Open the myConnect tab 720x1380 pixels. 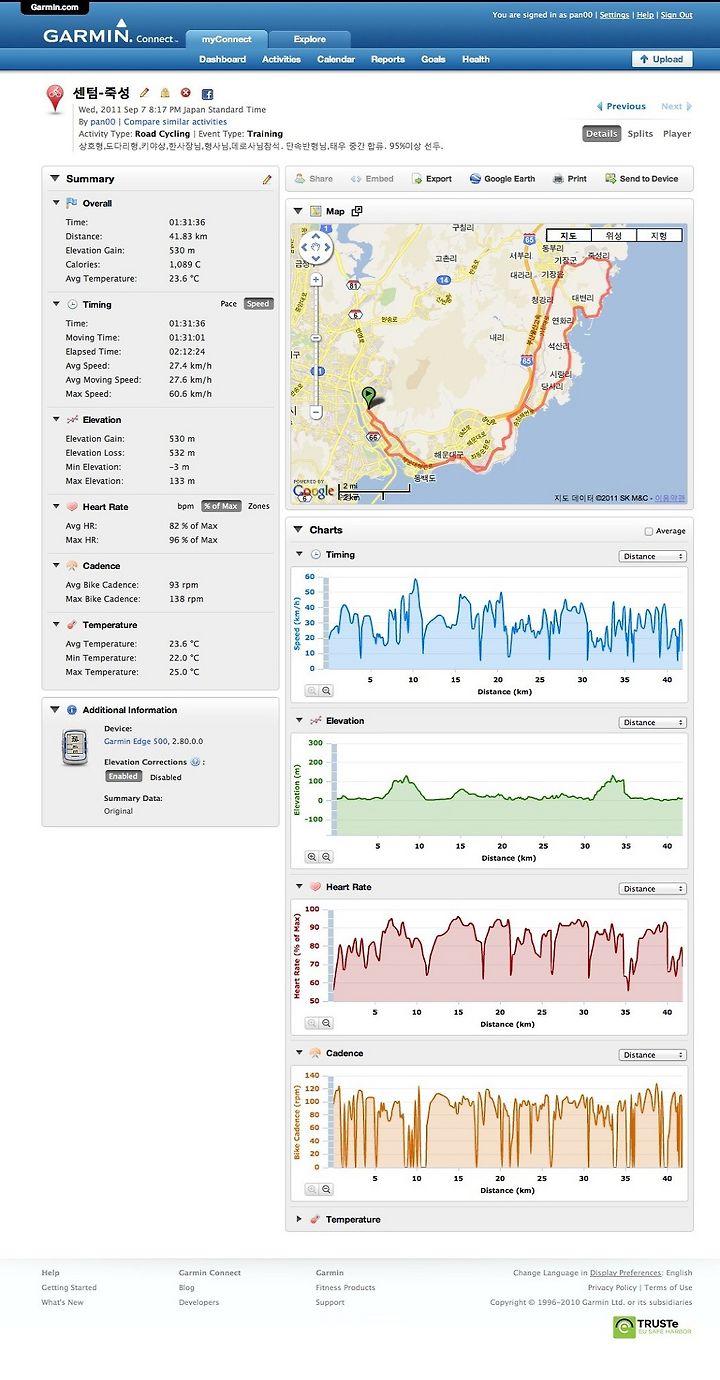click(x=225, y=39)
